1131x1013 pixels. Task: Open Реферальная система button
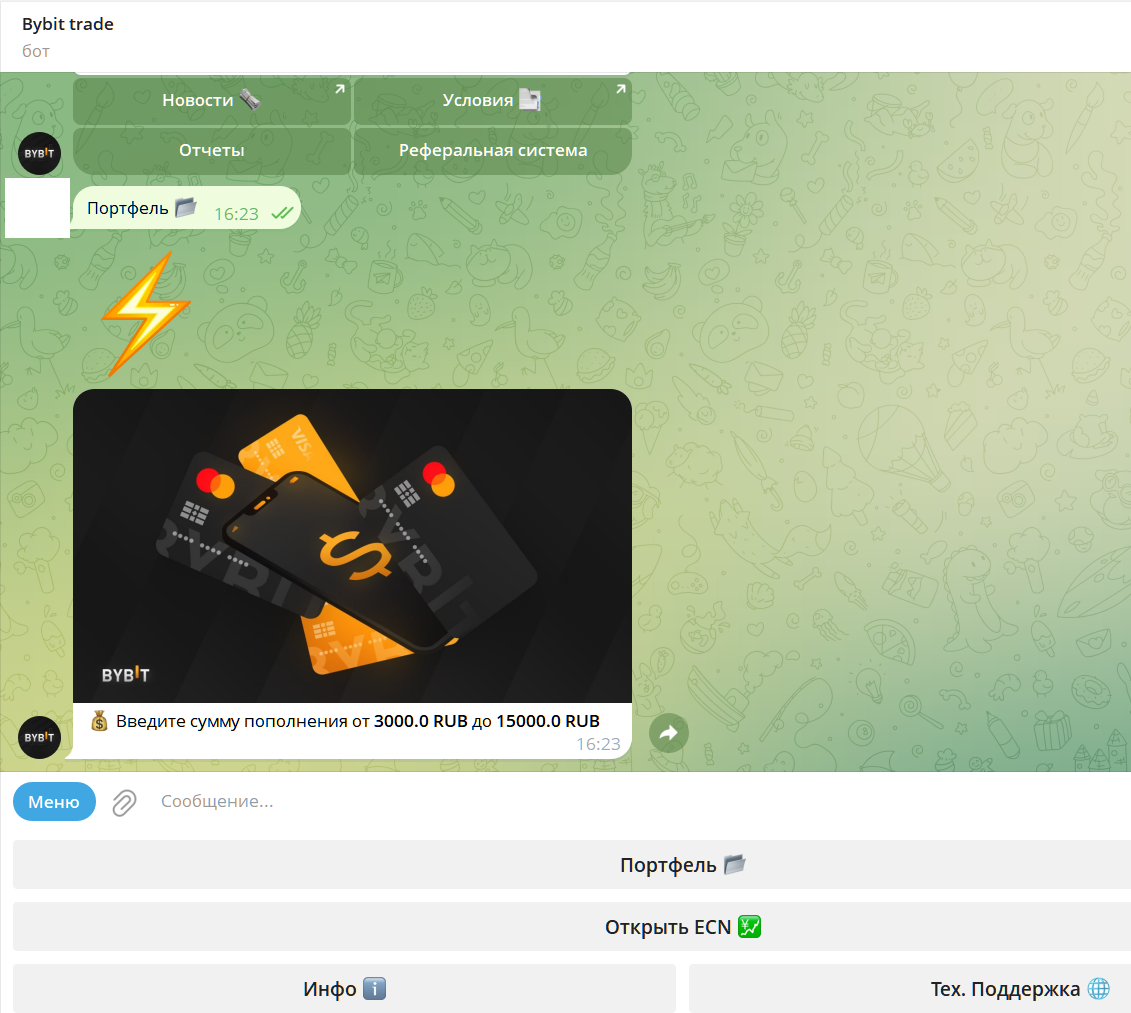tap(493, 151)
